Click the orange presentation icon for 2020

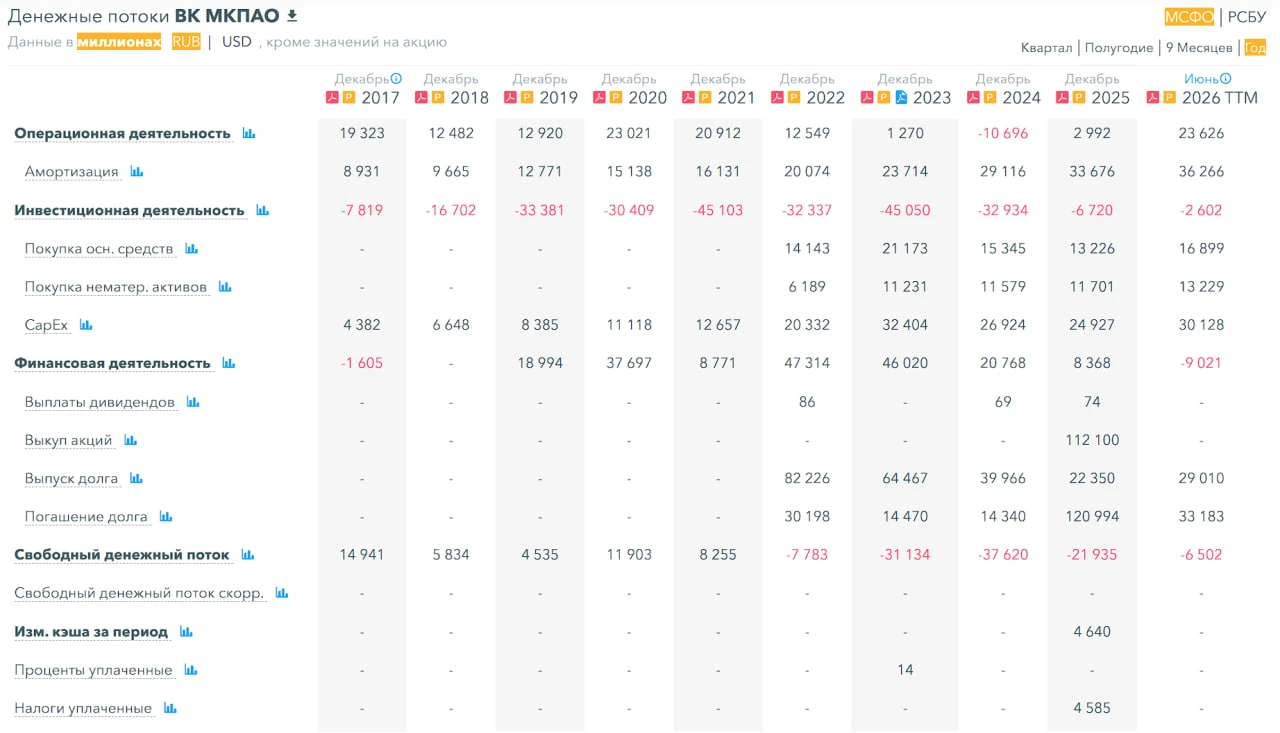[x=616, y=98]
